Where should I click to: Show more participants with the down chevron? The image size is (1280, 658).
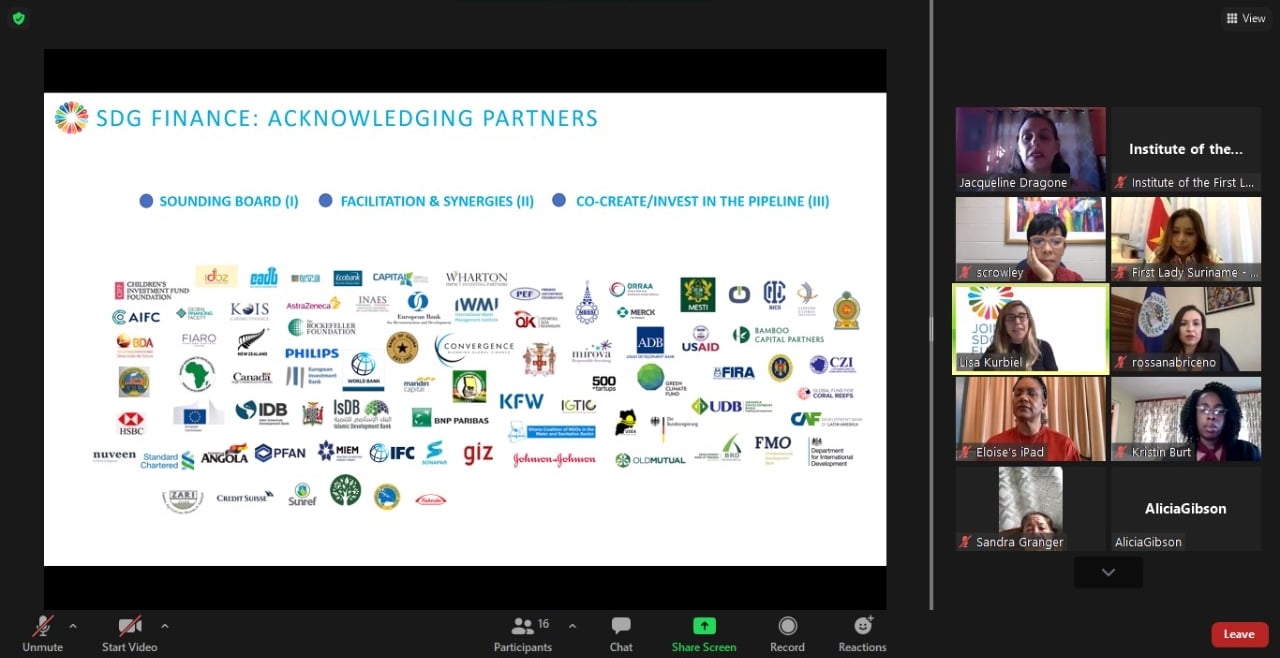[x=1108, y=572]
